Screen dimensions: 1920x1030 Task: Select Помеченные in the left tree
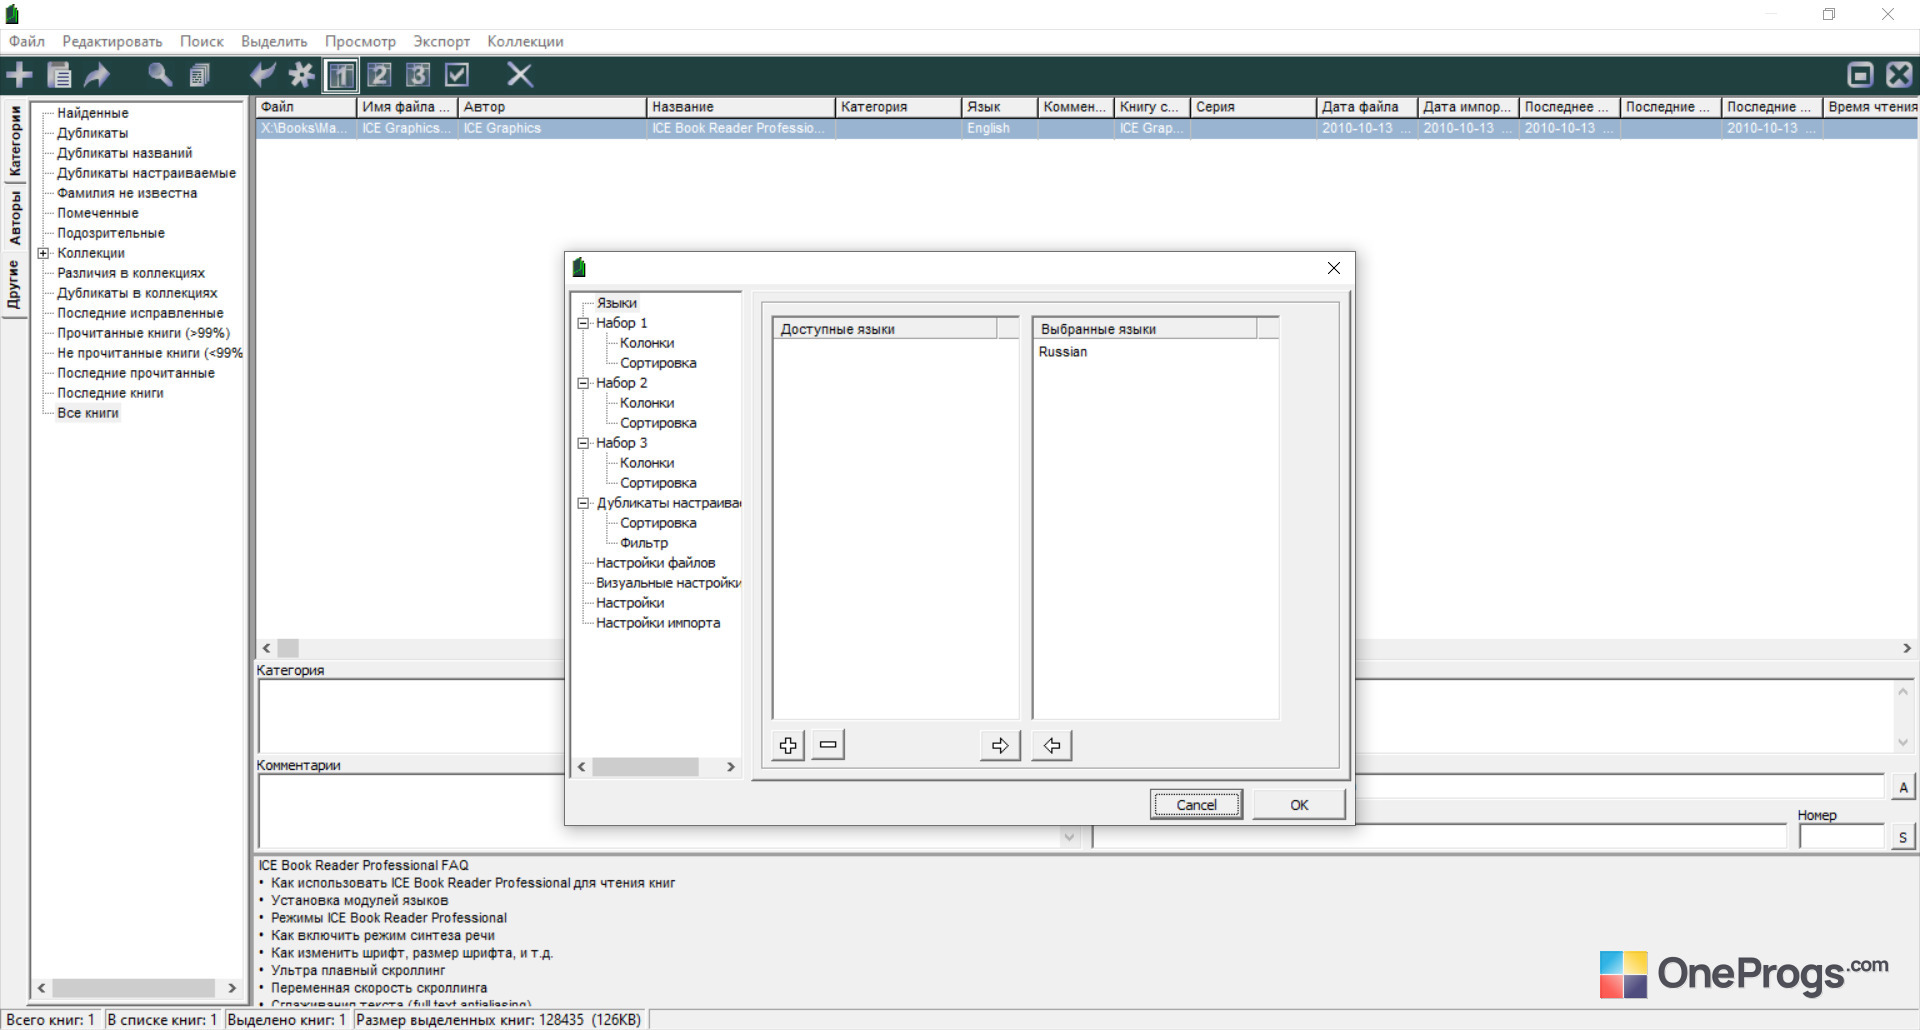pyautogui.click(x=97, y=213)
